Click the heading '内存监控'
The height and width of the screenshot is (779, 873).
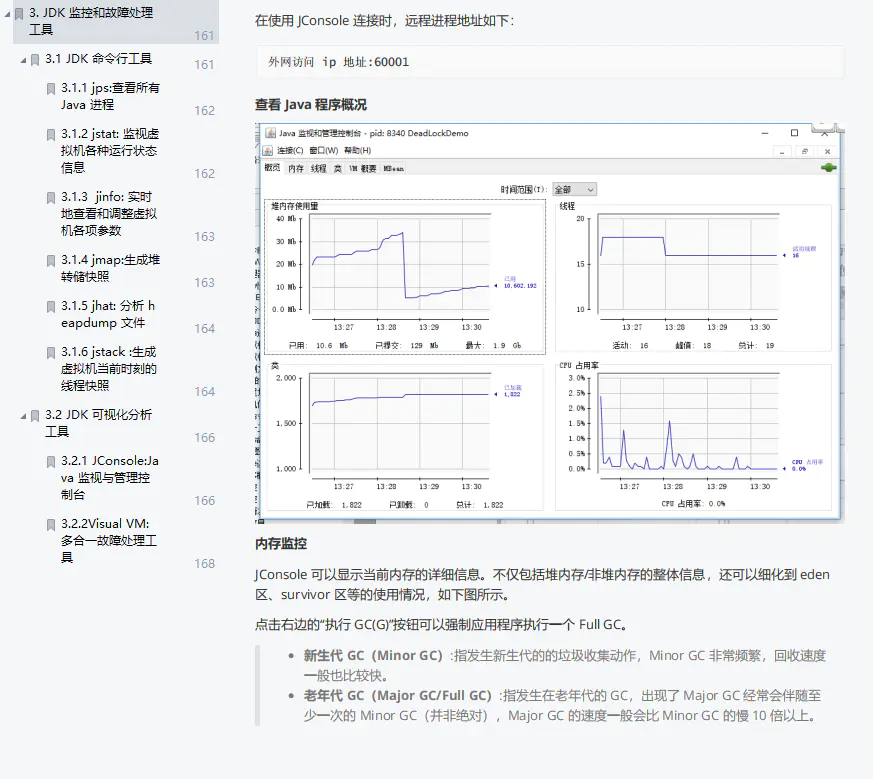(281, 543)
